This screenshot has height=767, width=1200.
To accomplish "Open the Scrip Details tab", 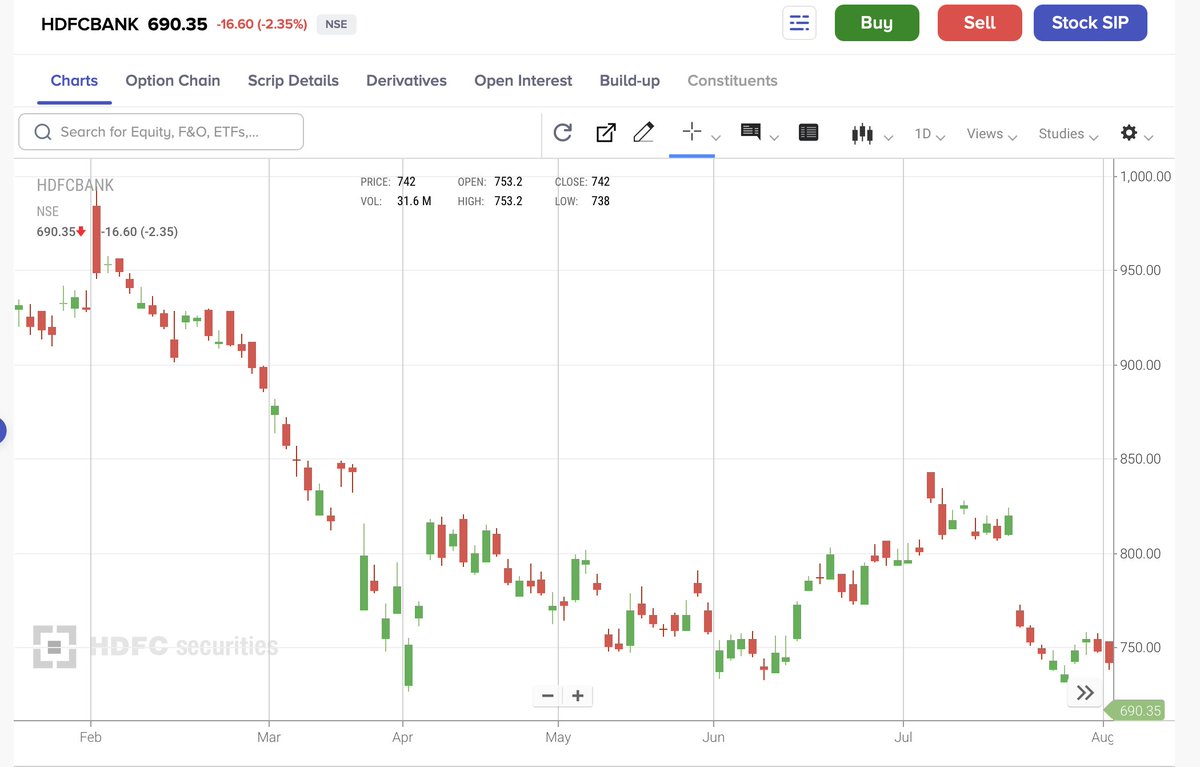I will click(x=293, y=81).
